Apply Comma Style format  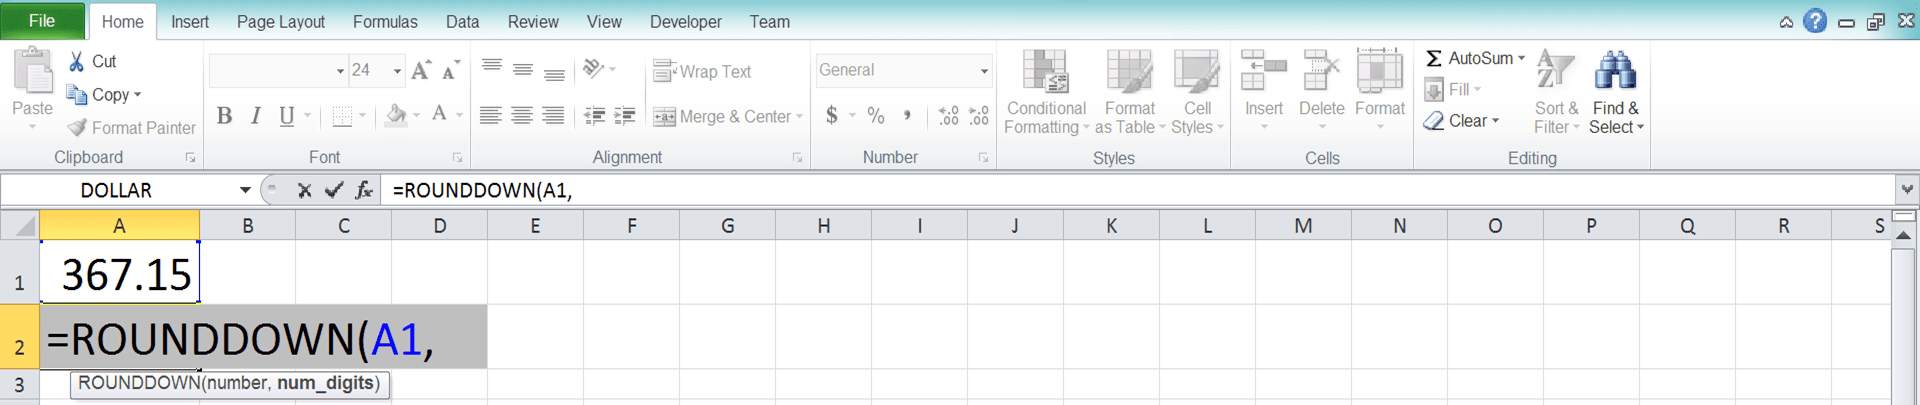coord(907,116)
